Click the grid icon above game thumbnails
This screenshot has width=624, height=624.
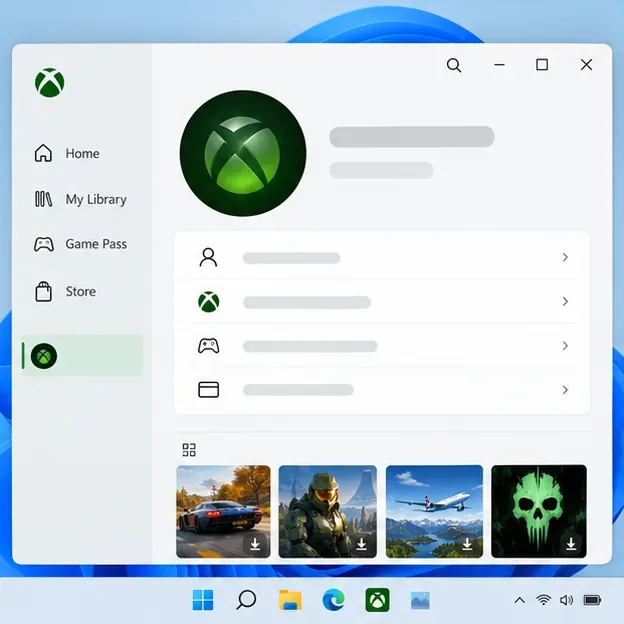[189, 450]
